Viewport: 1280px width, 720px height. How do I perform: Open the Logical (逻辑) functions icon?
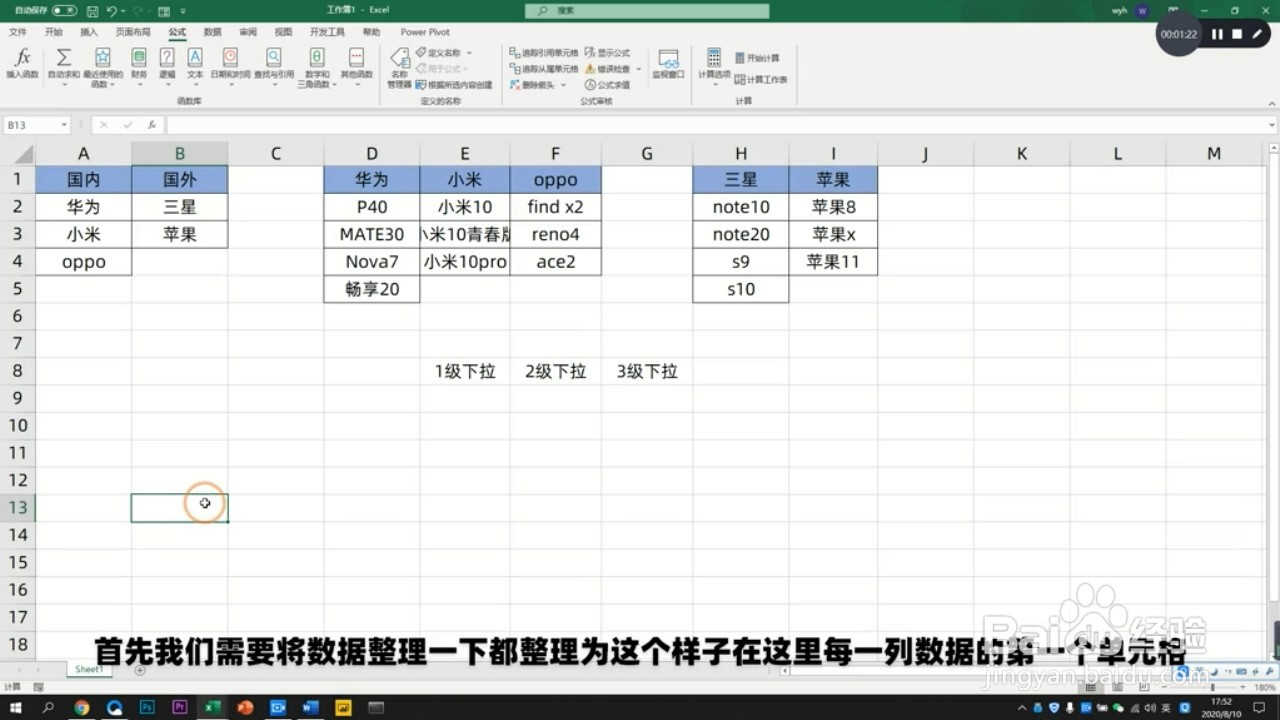coord(167,58)
